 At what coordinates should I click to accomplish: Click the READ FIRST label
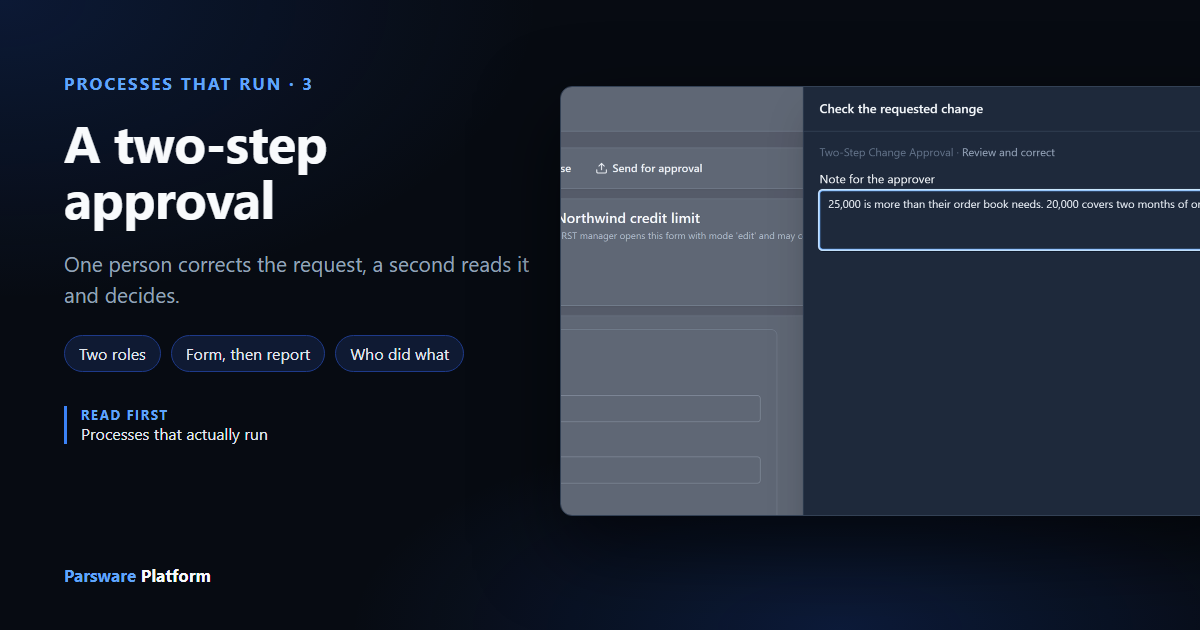(124, 415)
